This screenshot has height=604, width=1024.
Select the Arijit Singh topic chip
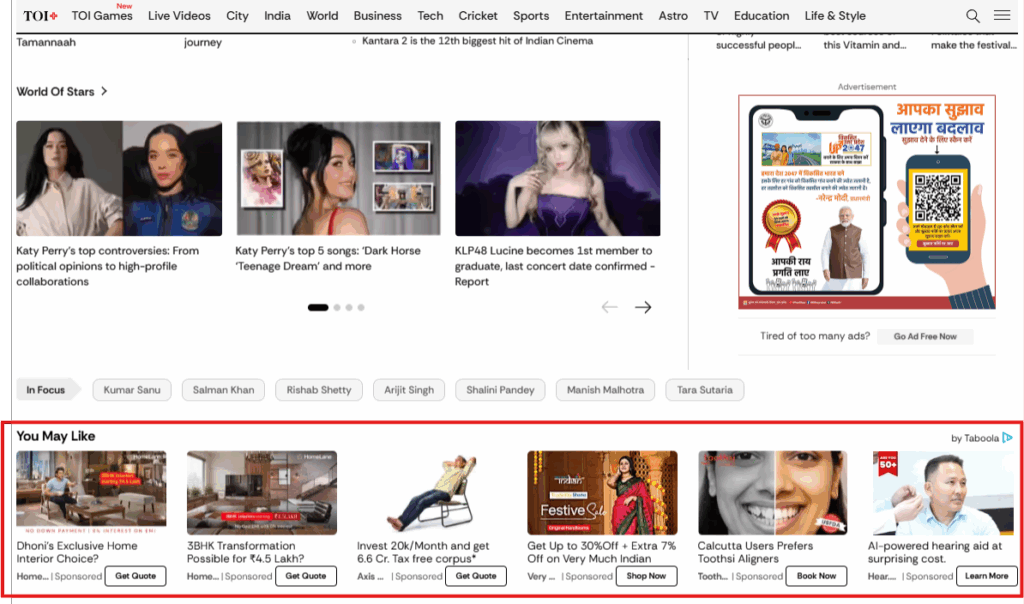tap(409, 390)
